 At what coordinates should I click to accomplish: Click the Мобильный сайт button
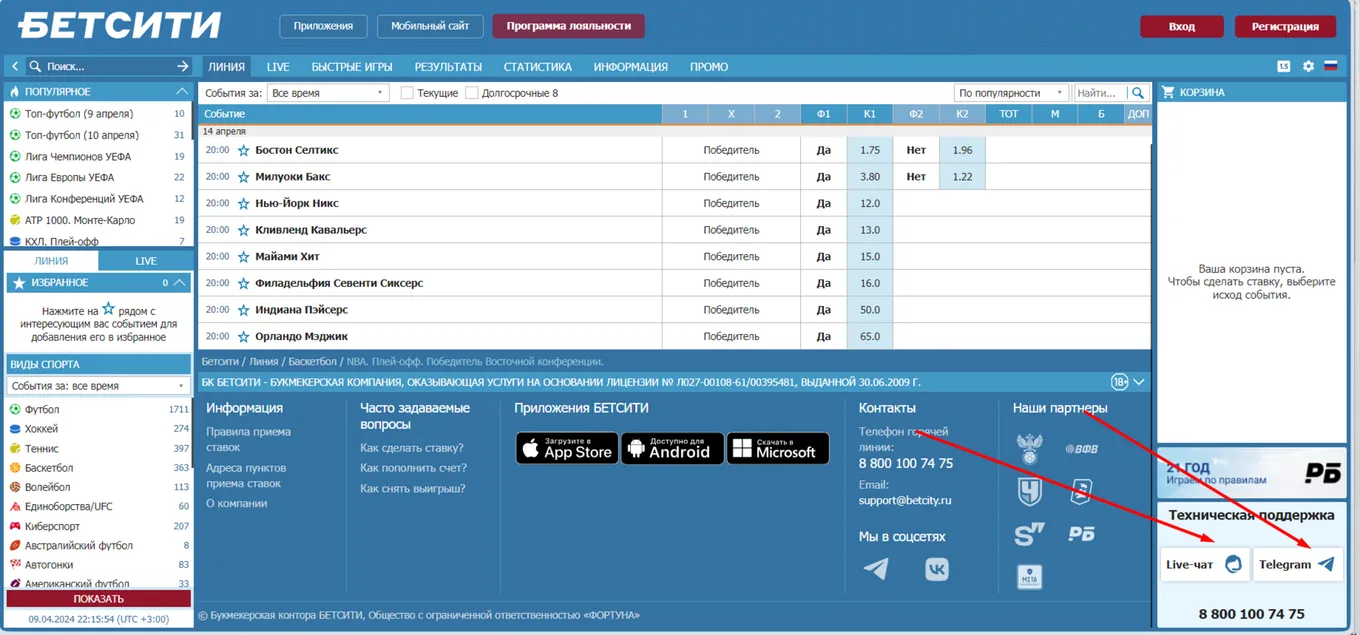[x=431, y=26]
